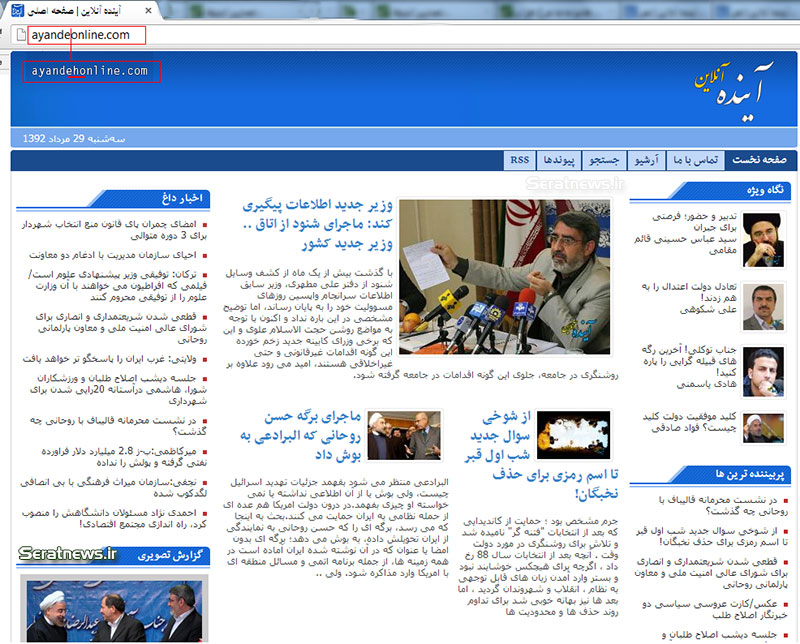Click the اخبار داغ section header
800x644 pixels.
[182, 198]
